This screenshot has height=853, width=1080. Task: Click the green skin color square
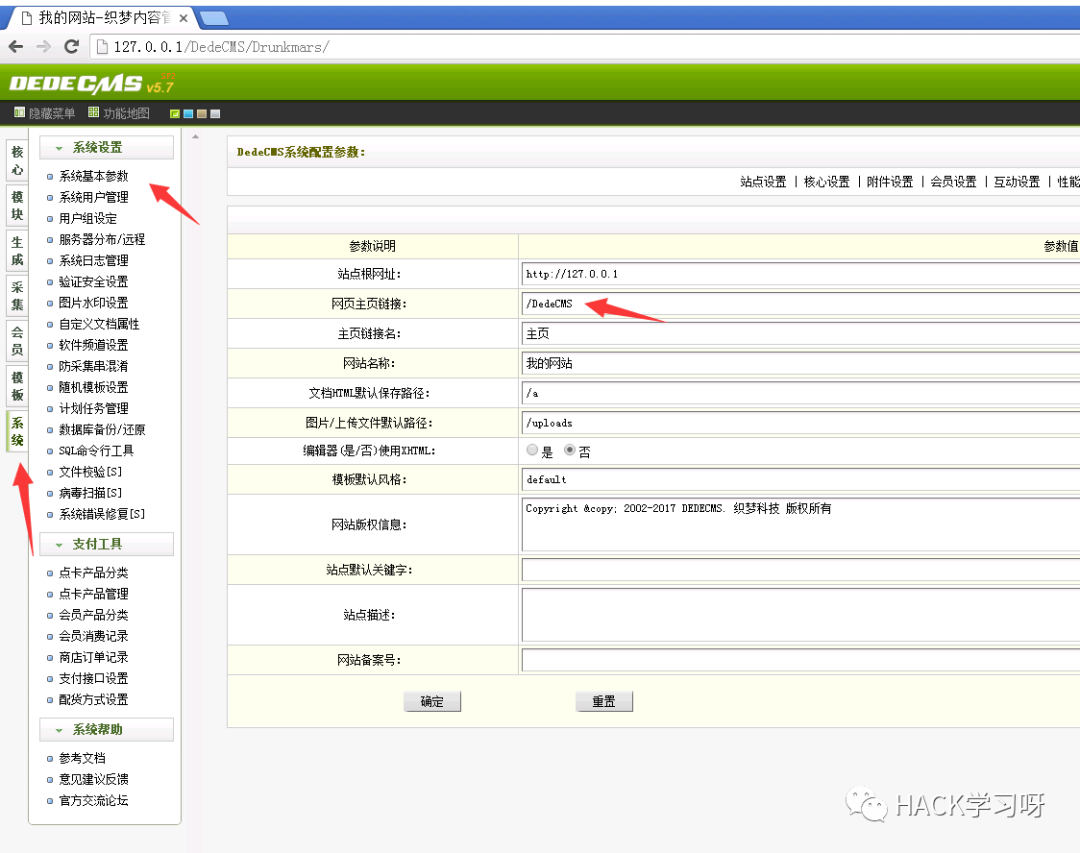(x=175, y=114)
